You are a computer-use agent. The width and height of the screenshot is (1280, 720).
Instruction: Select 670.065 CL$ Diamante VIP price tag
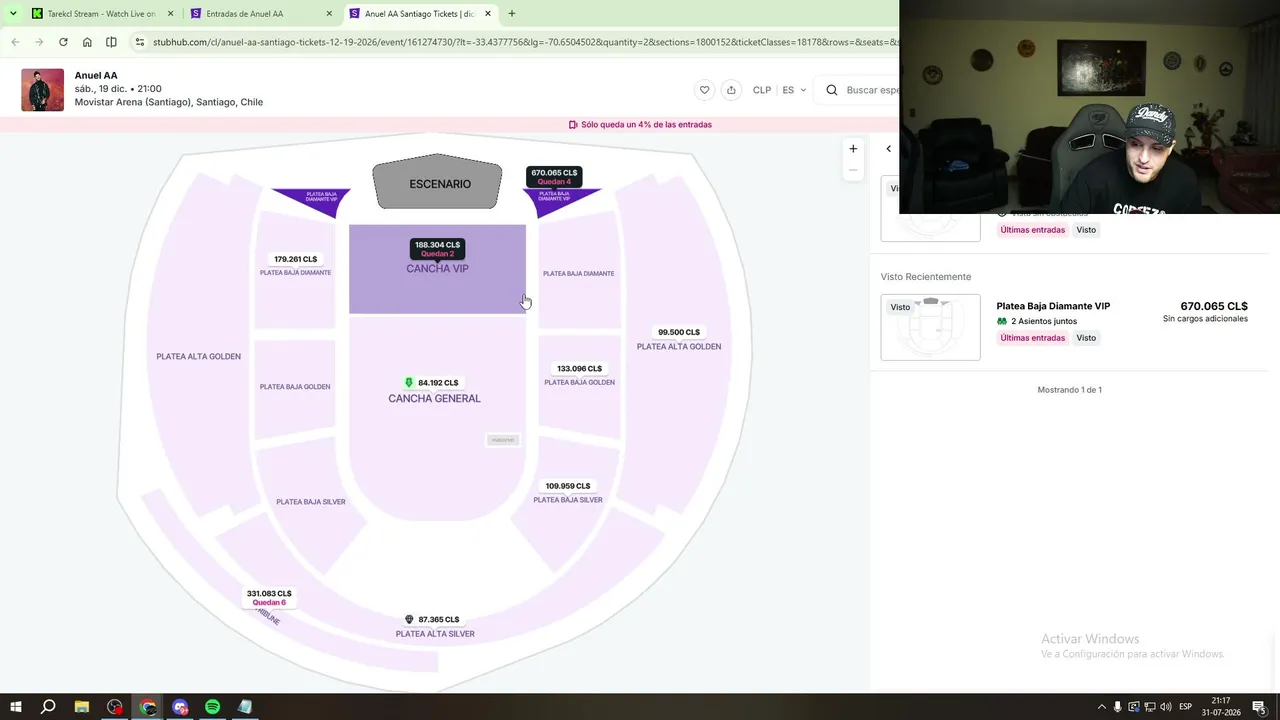pos(554,177)
